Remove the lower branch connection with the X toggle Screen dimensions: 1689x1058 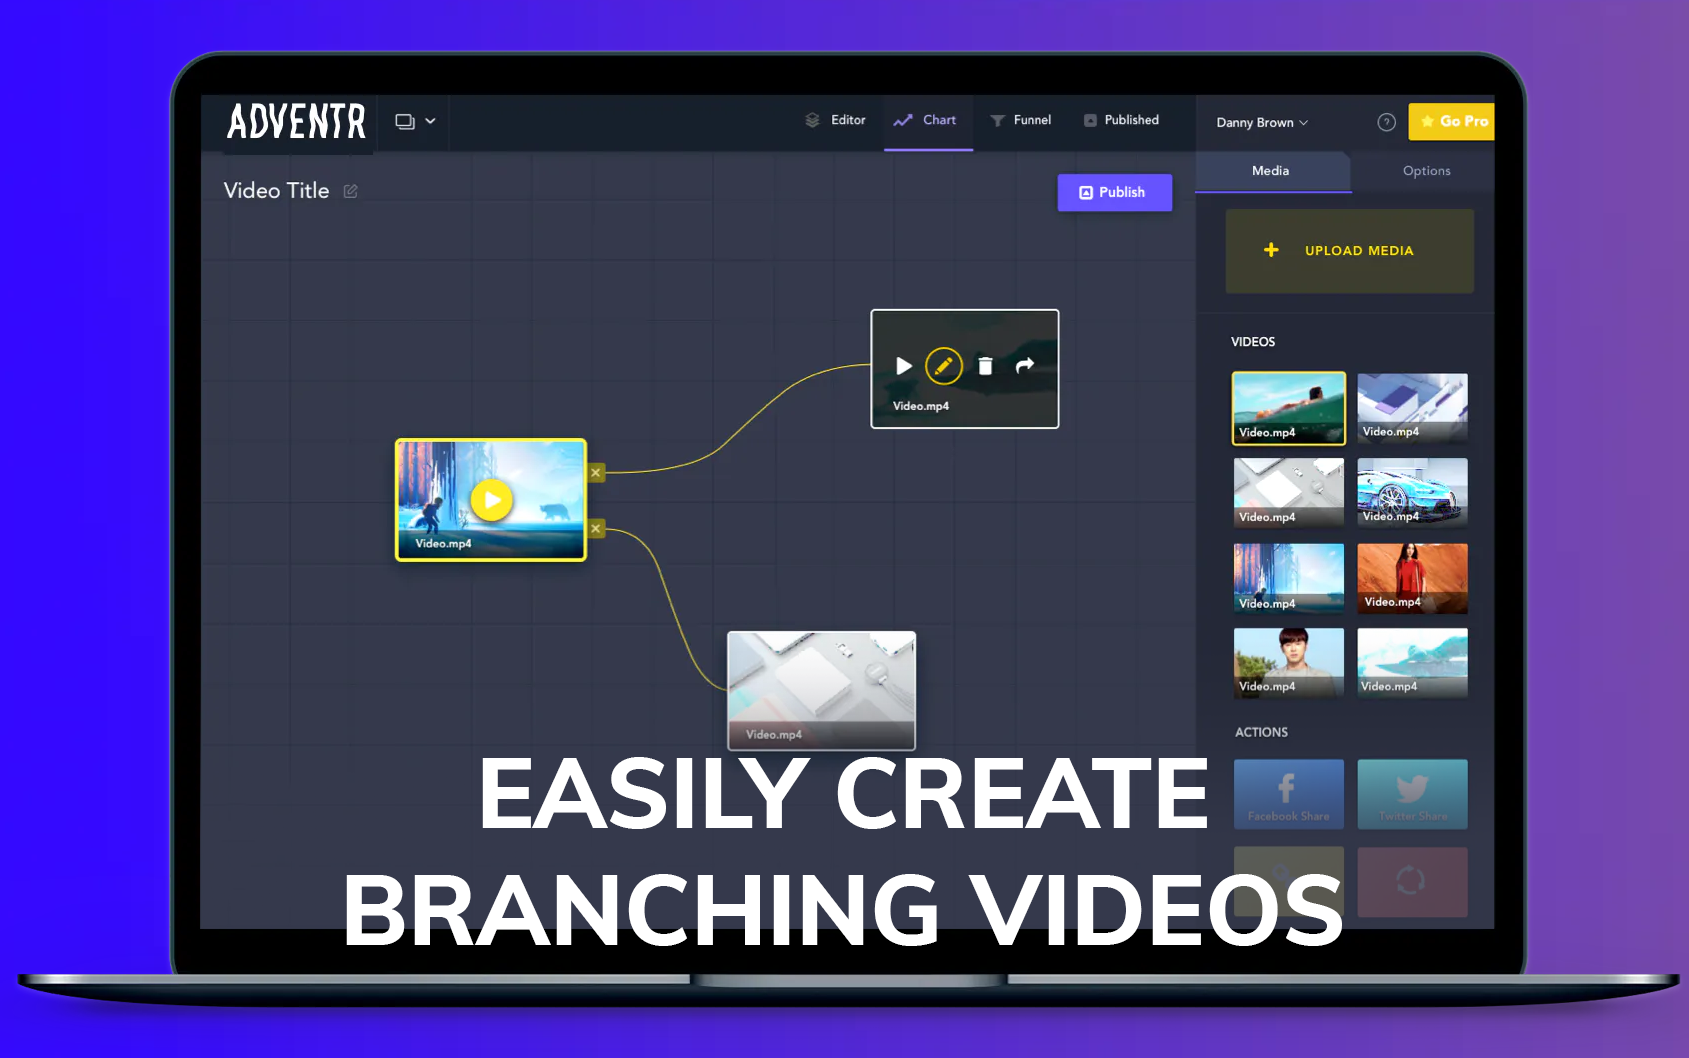click(595, 528)
